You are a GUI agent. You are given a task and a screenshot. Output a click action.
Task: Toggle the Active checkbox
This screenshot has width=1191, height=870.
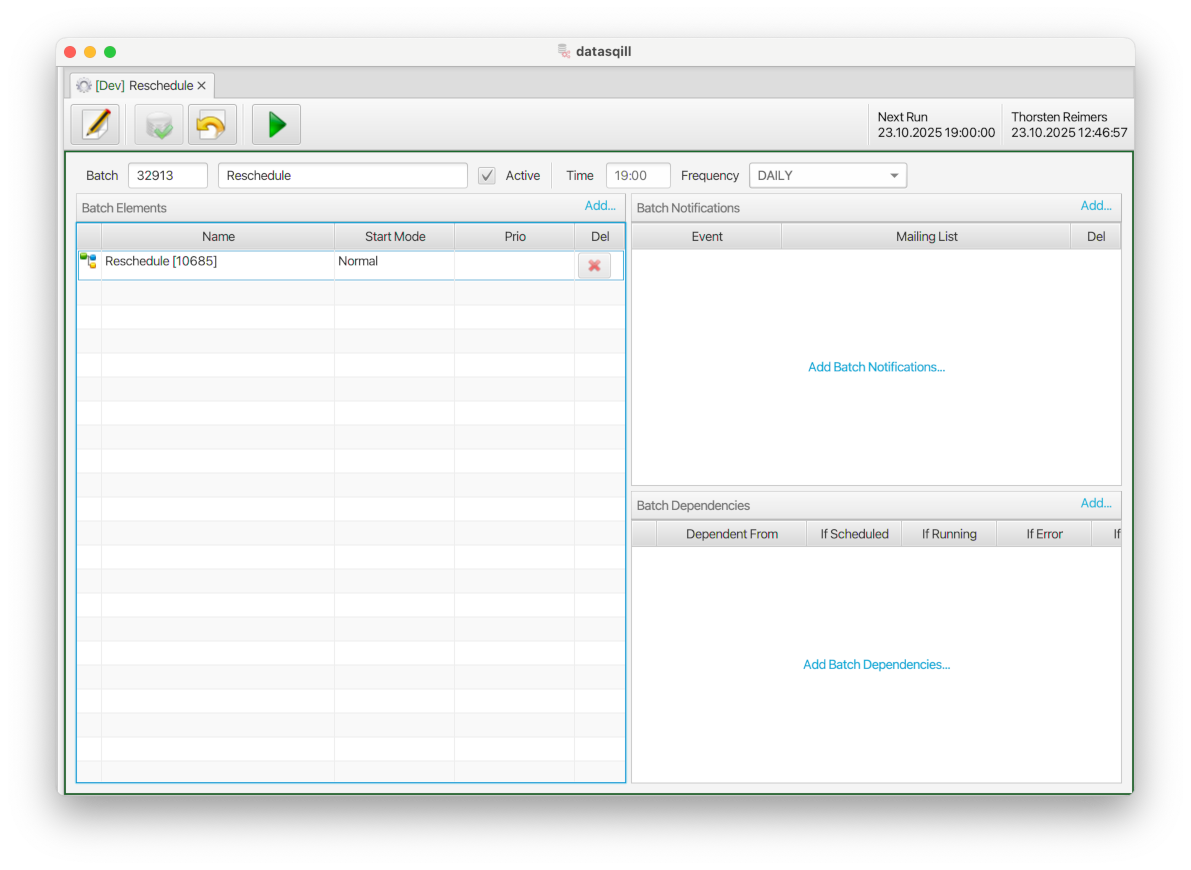[487, 175]
